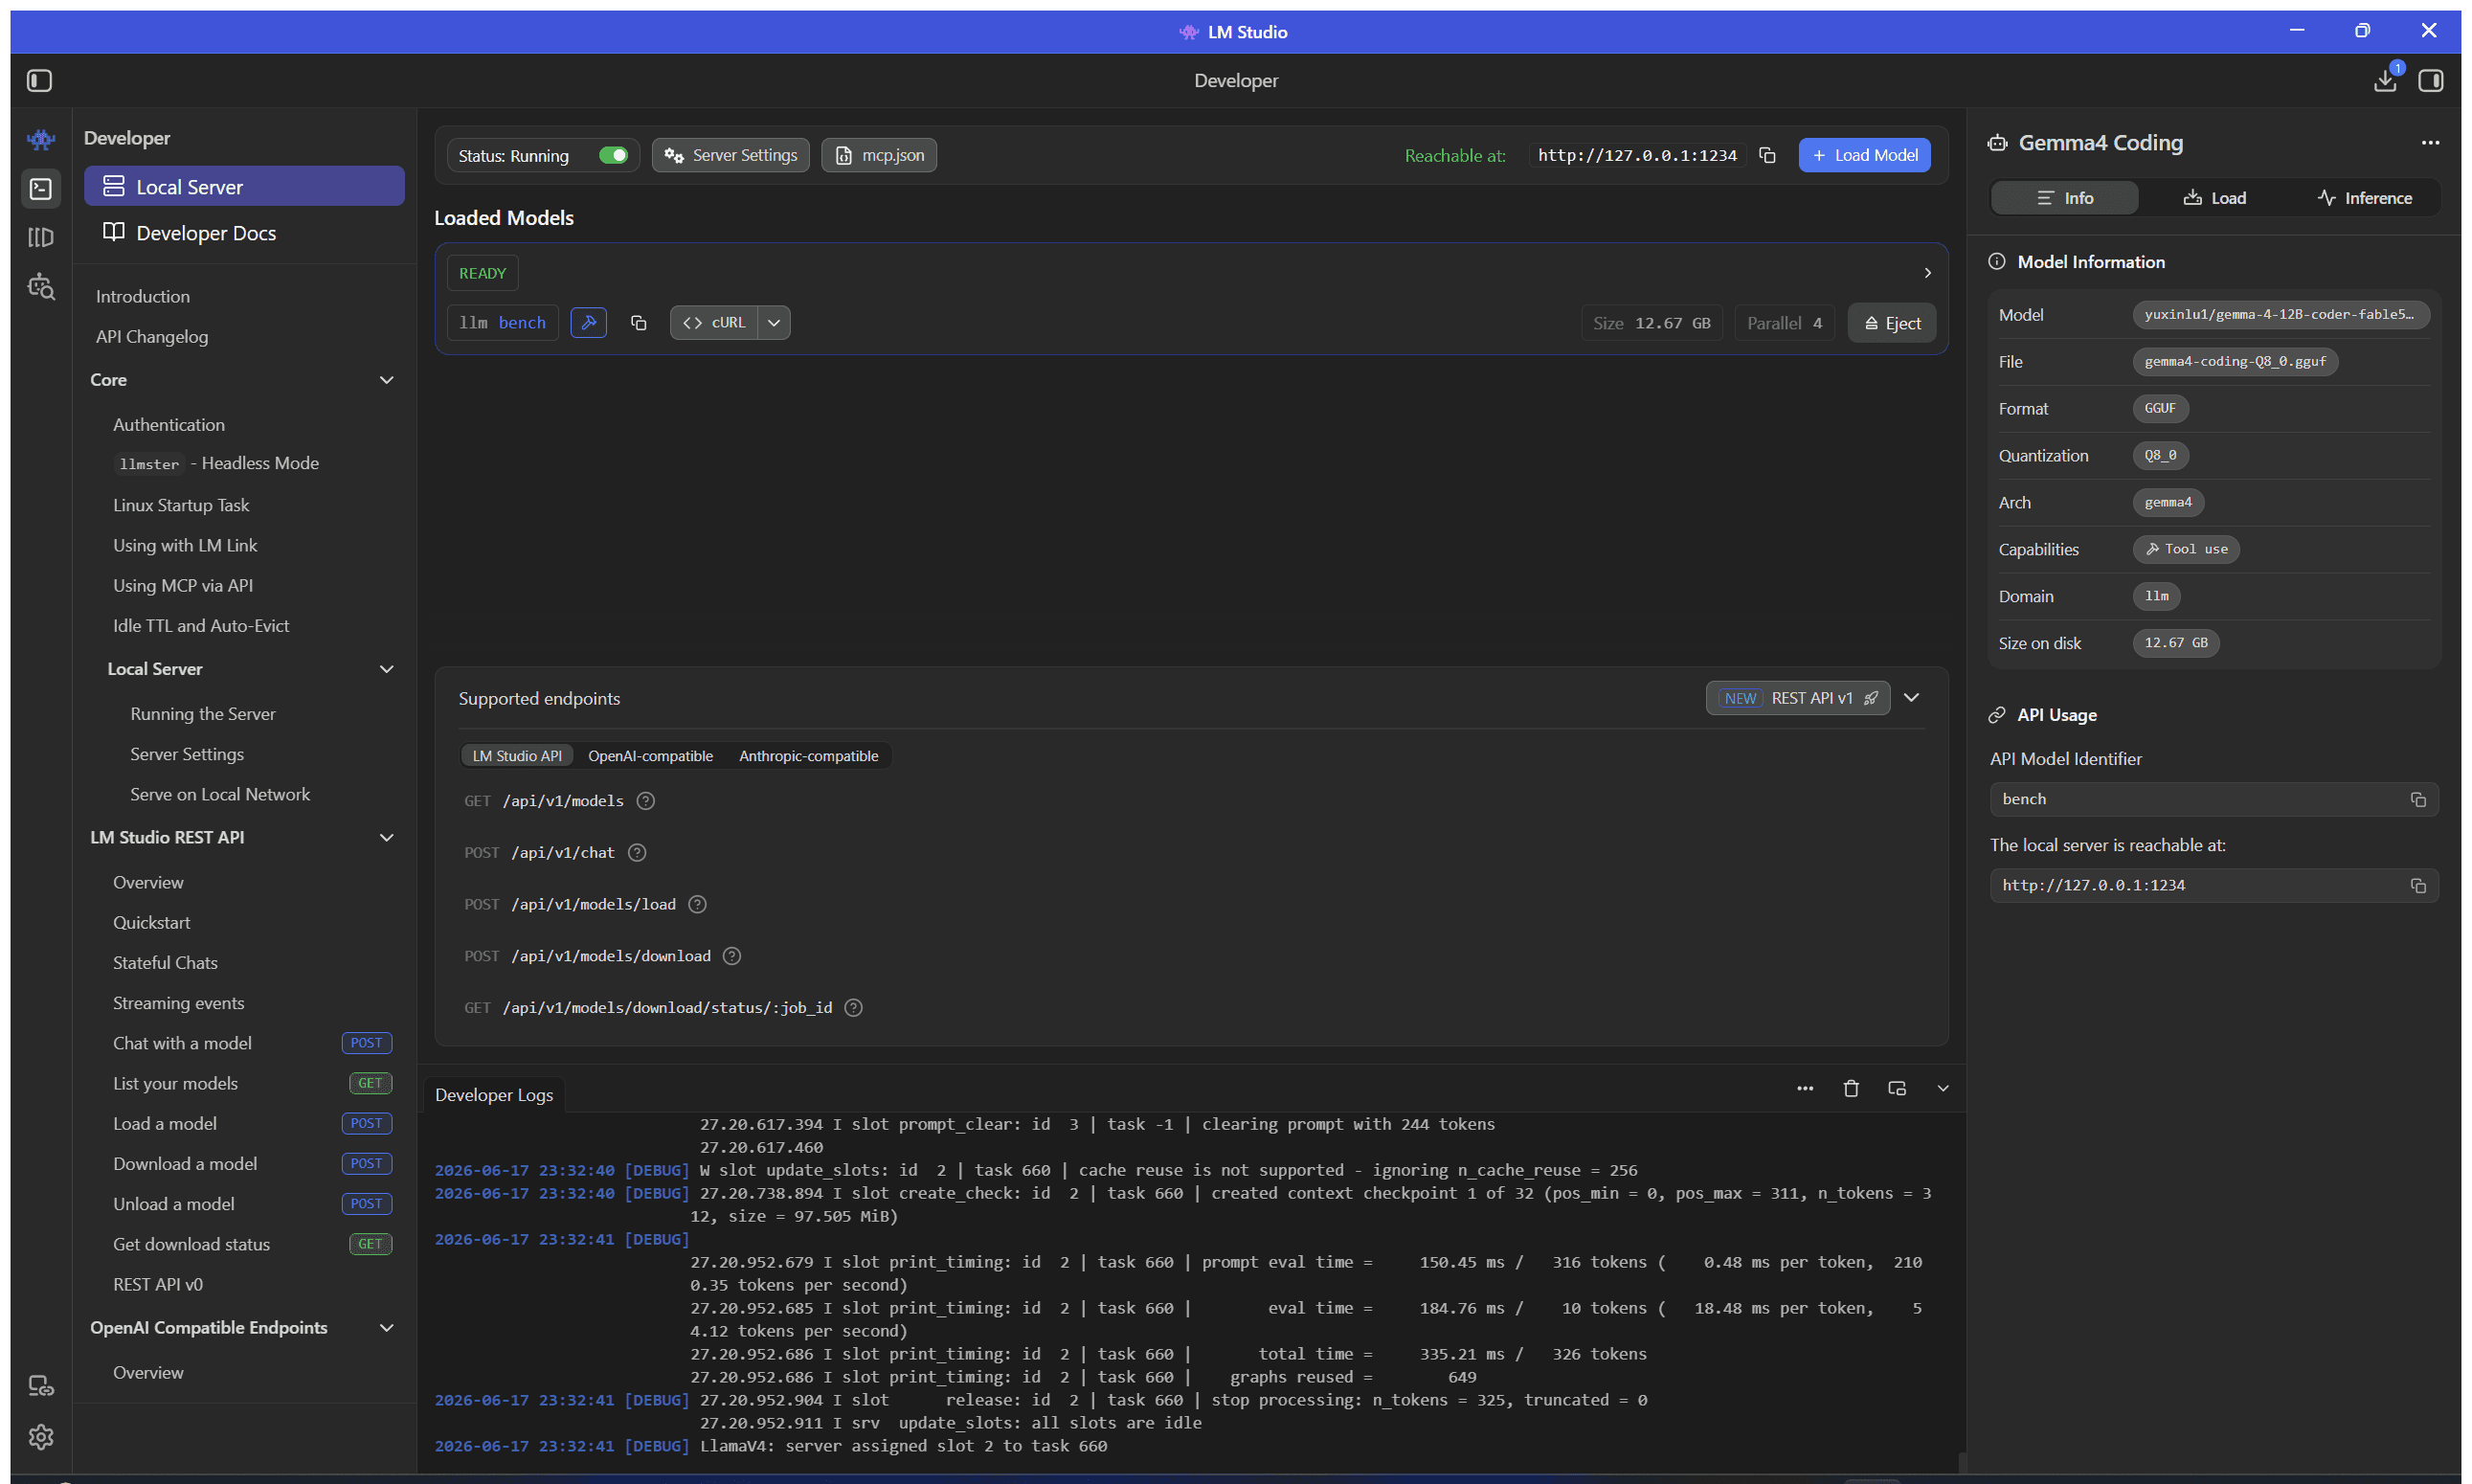Open the My Models library sidebar icon

(41, 237)
